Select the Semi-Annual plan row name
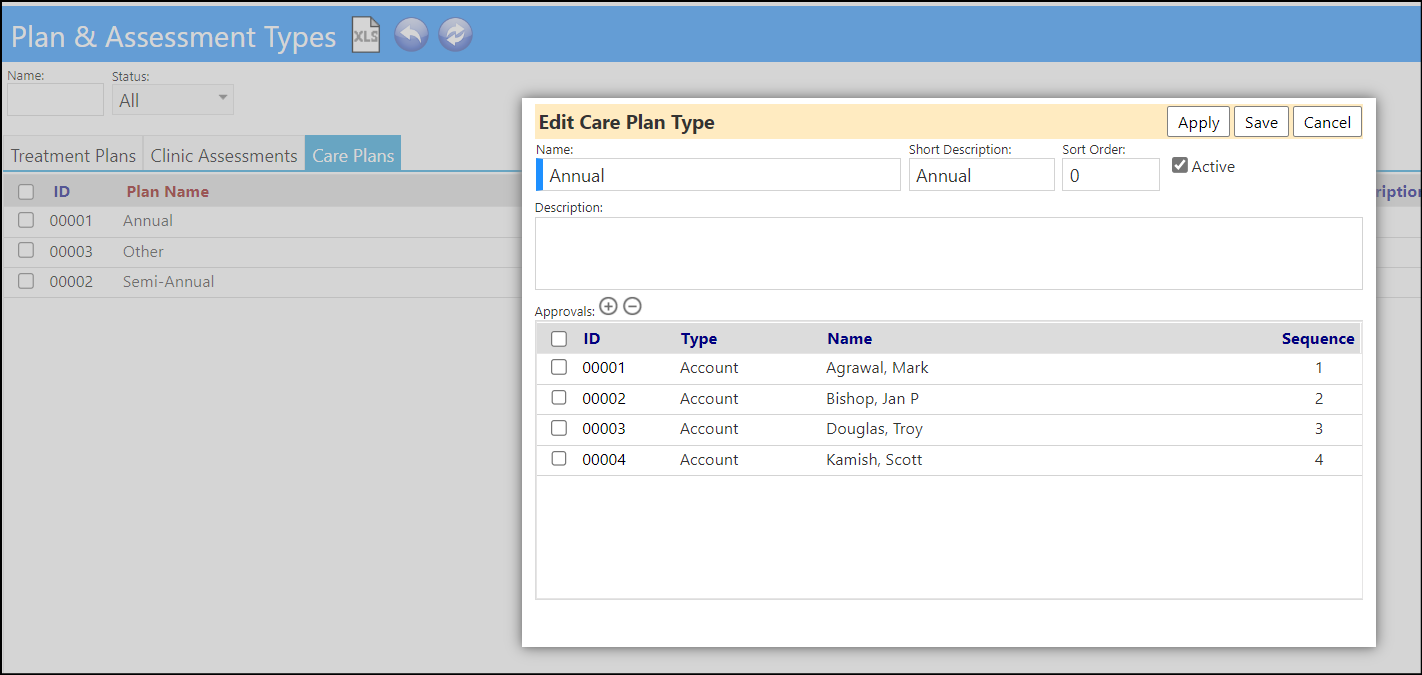 168,281
